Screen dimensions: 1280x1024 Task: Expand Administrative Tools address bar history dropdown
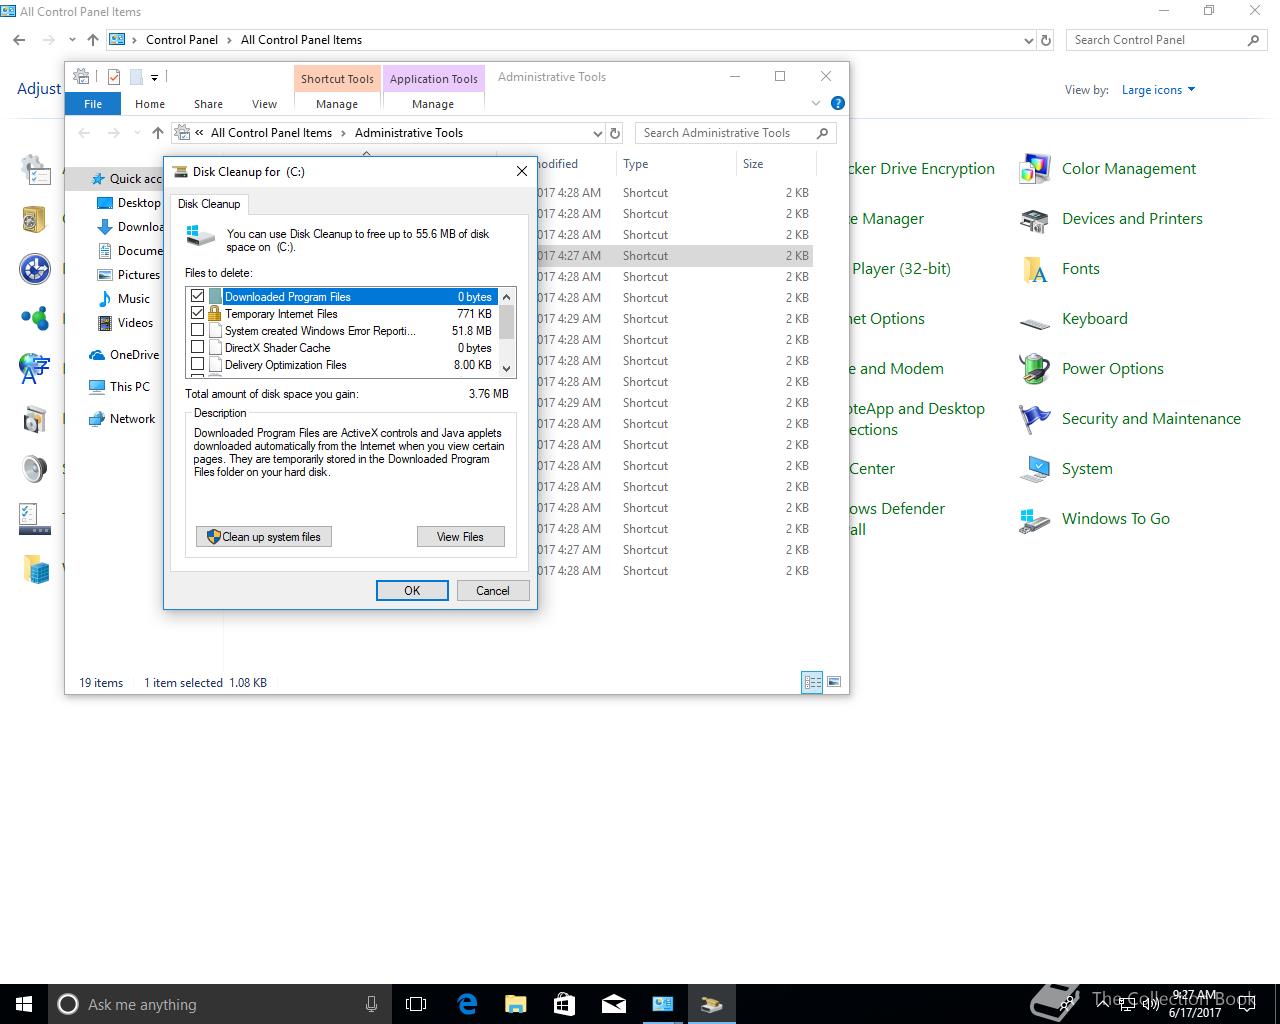598,133
